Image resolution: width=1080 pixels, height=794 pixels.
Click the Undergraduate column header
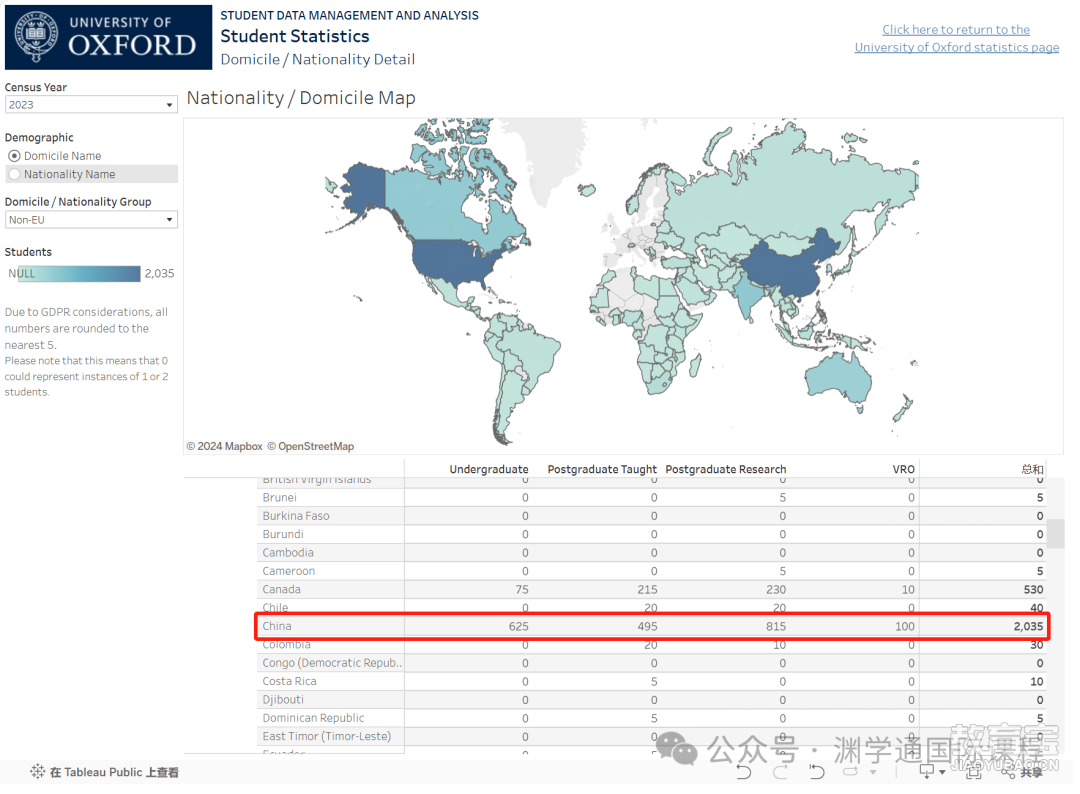point(488,469)
